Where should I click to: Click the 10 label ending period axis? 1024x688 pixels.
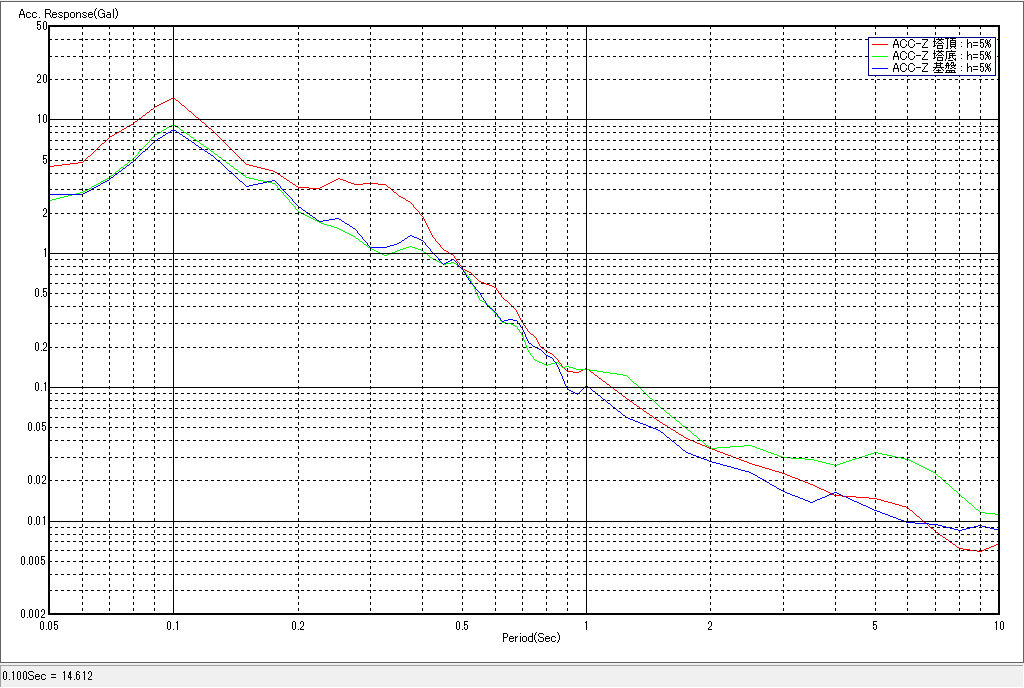(997, 625)
